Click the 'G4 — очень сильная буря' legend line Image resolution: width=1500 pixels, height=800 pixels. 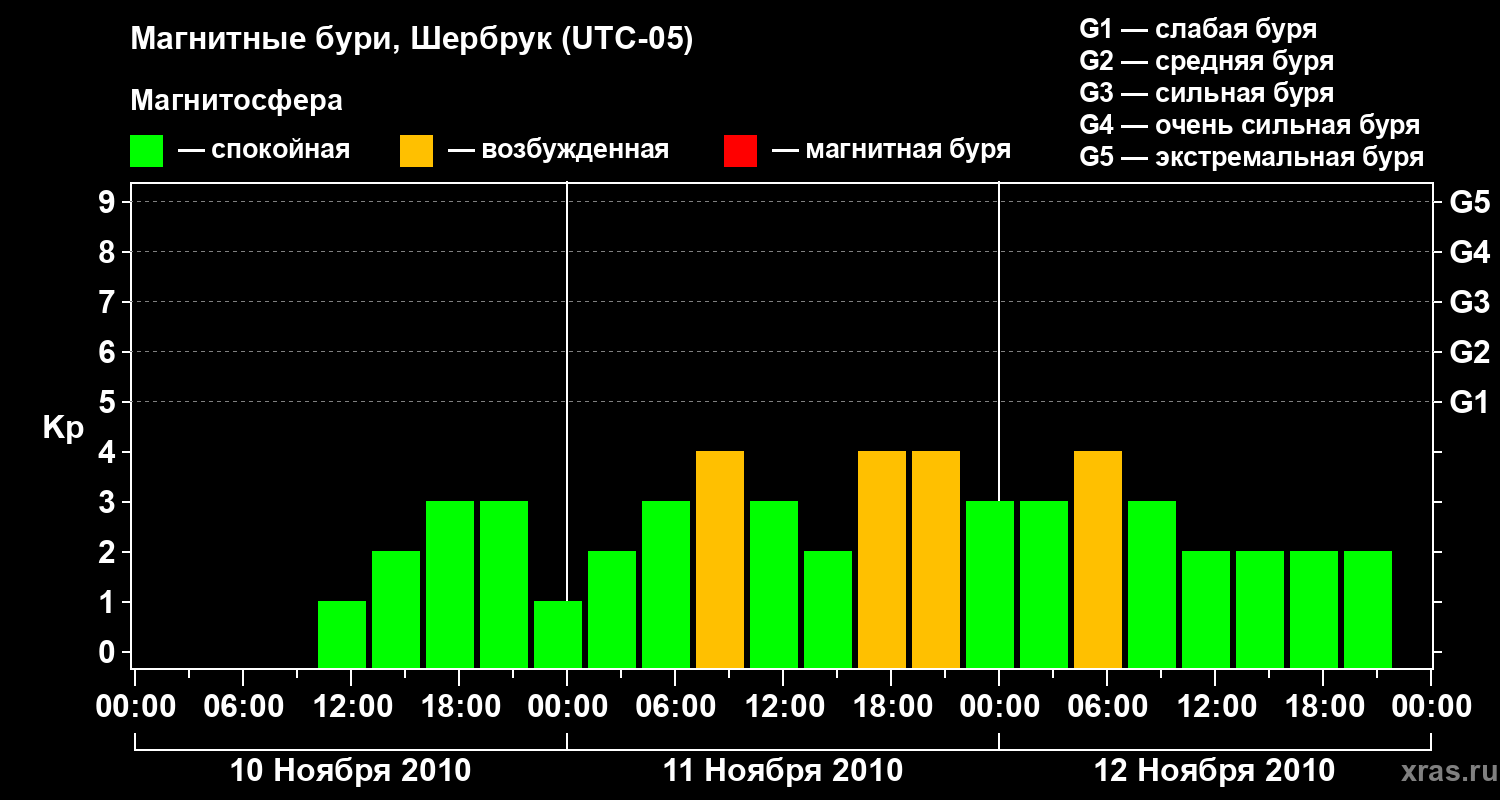click(1250, 124)
